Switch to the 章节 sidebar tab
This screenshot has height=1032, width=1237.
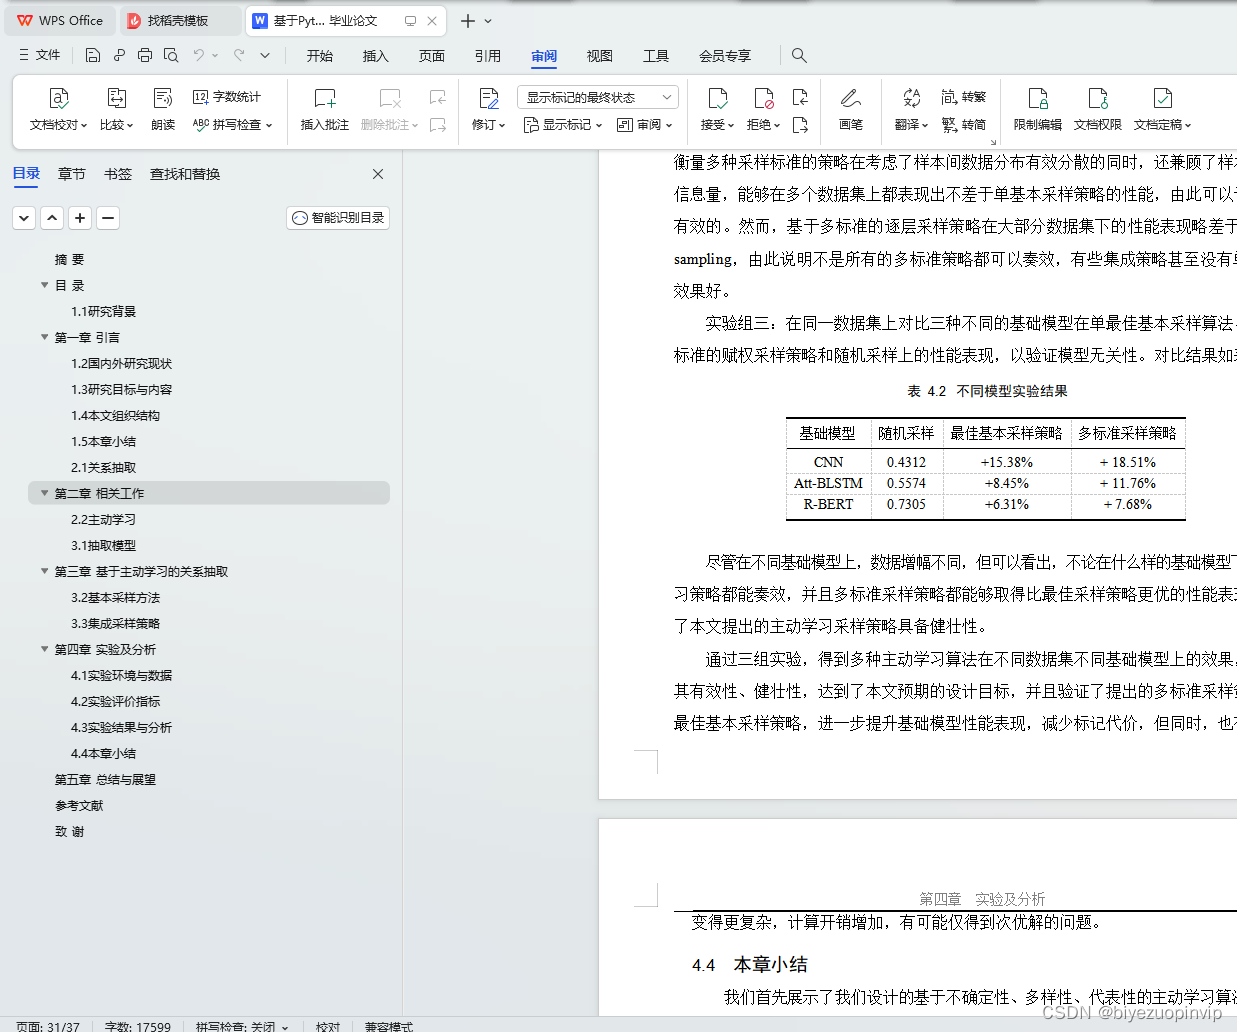click(71, 173)
